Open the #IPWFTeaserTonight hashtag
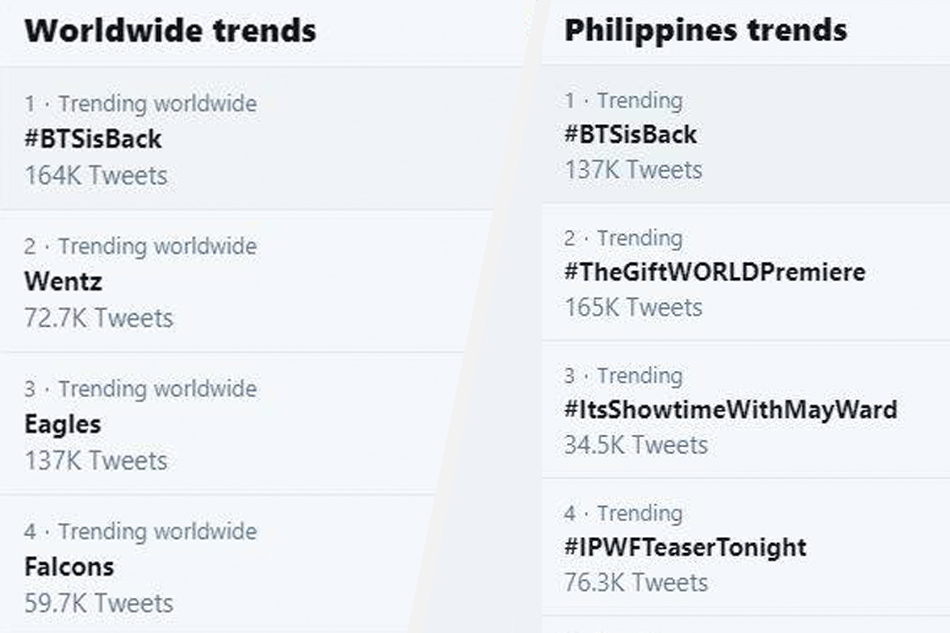The height and width of the screenshot is (633, 950). (685, 547)
